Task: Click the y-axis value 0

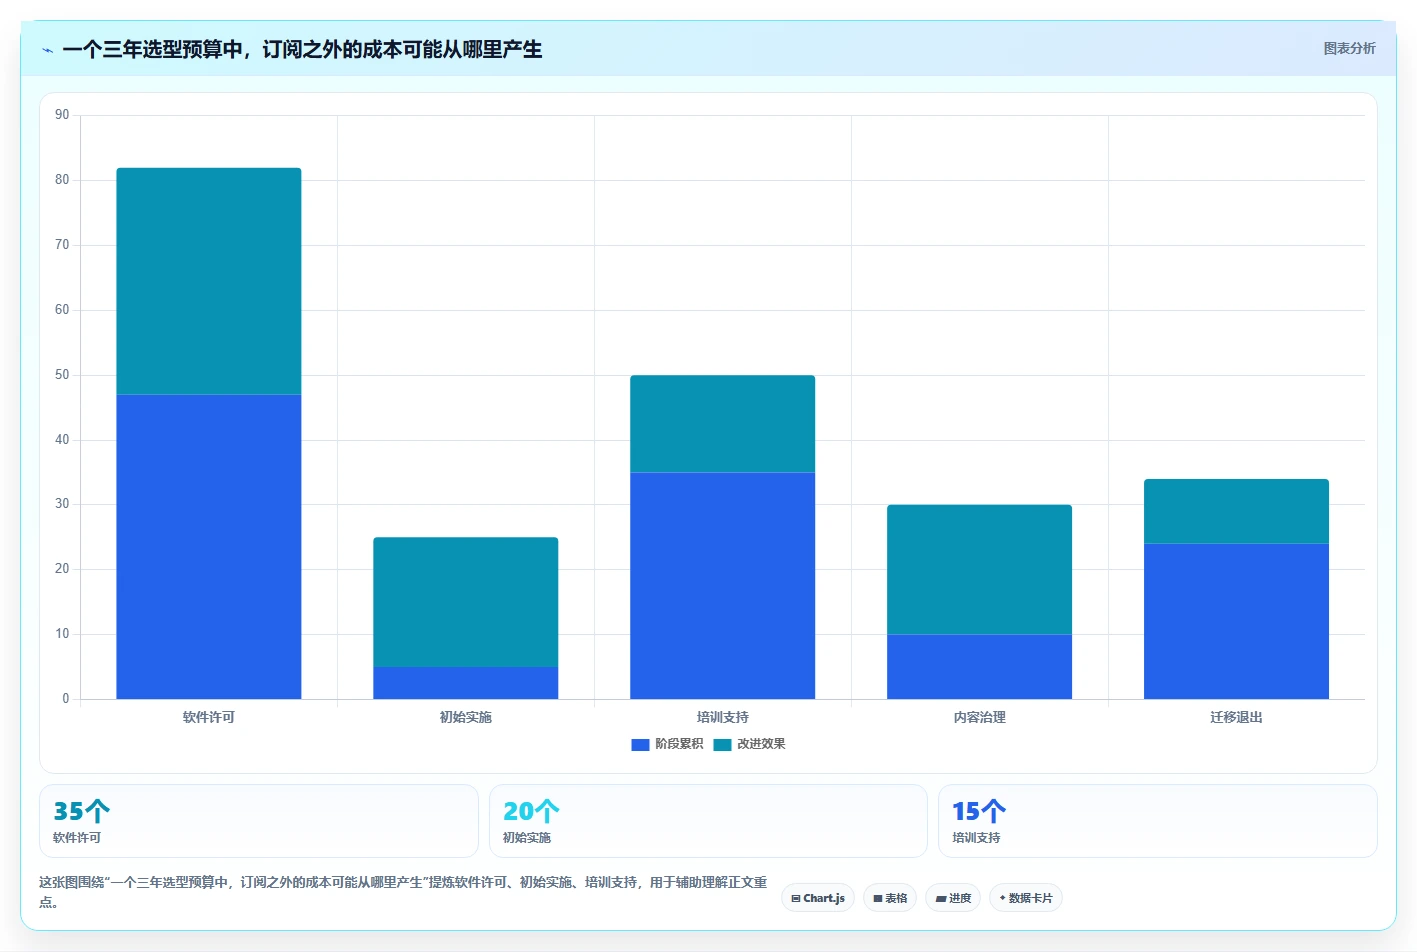Action: click(66, 699)
